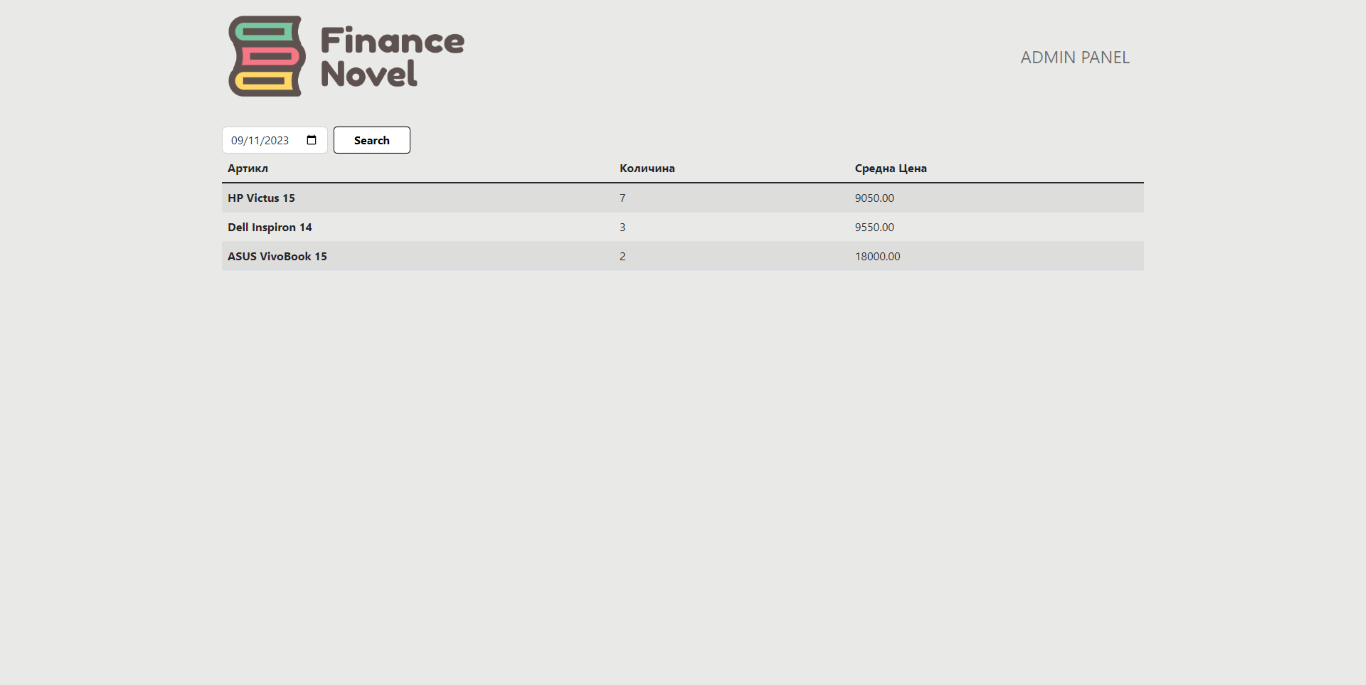The height and width of the screenshot is (685, 1366).
Task: Select the month segment "09" in date field
Action: 237,140
